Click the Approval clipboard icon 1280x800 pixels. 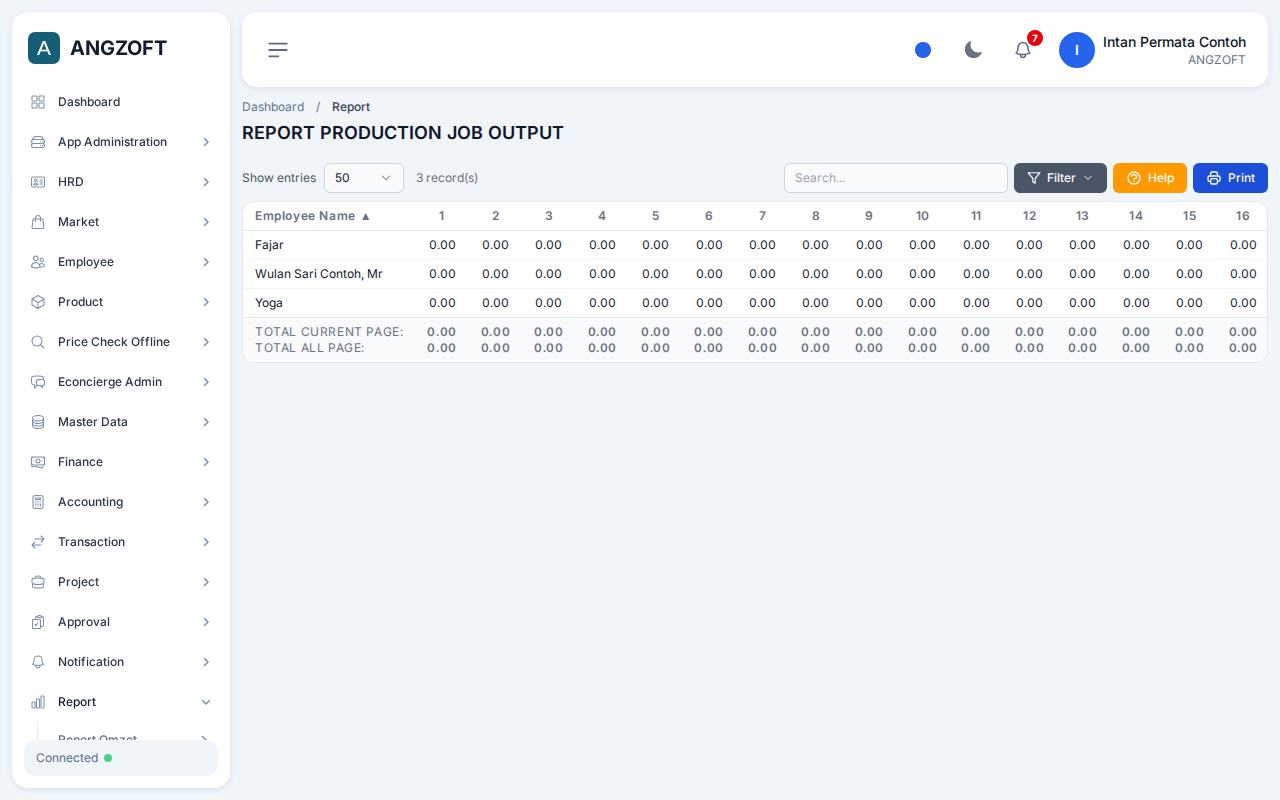[x=38, y=622]
